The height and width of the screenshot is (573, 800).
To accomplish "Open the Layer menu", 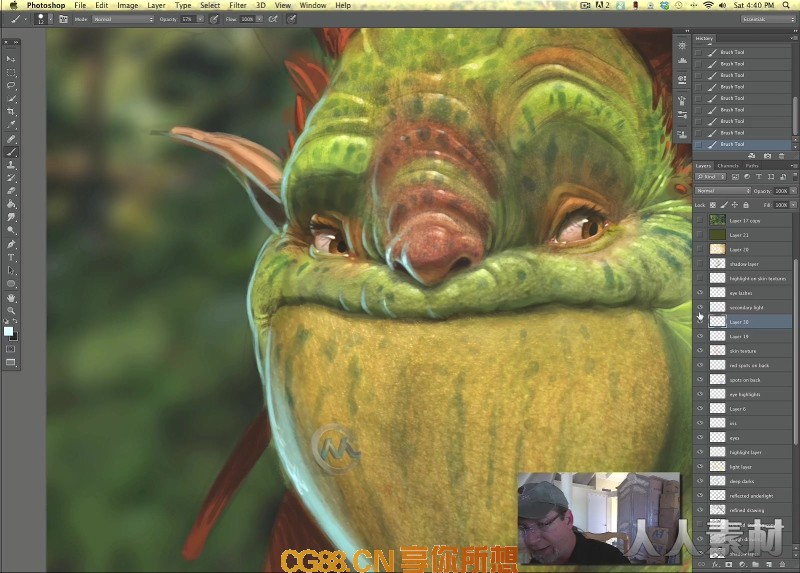I will (156, 5).
